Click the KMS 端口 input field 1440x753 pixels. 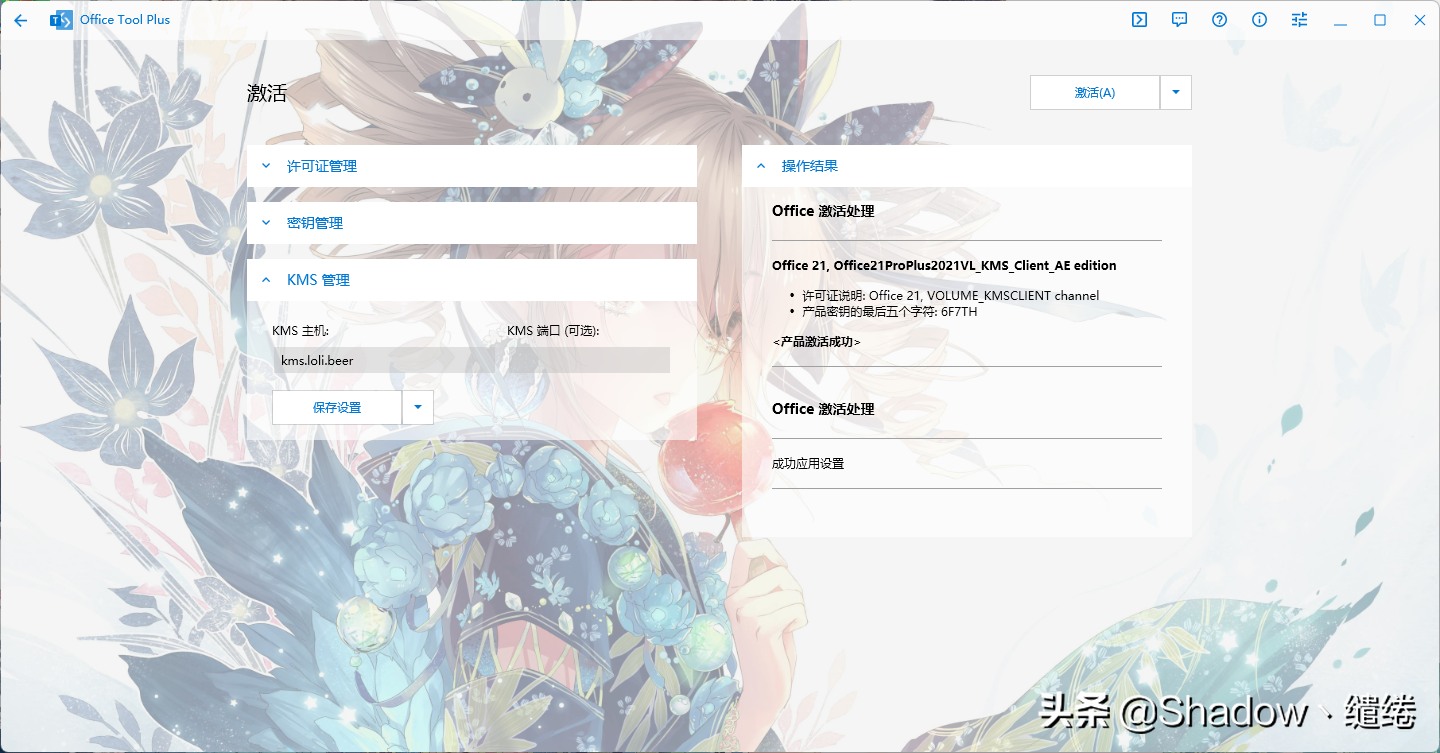[x=589, y=360]
